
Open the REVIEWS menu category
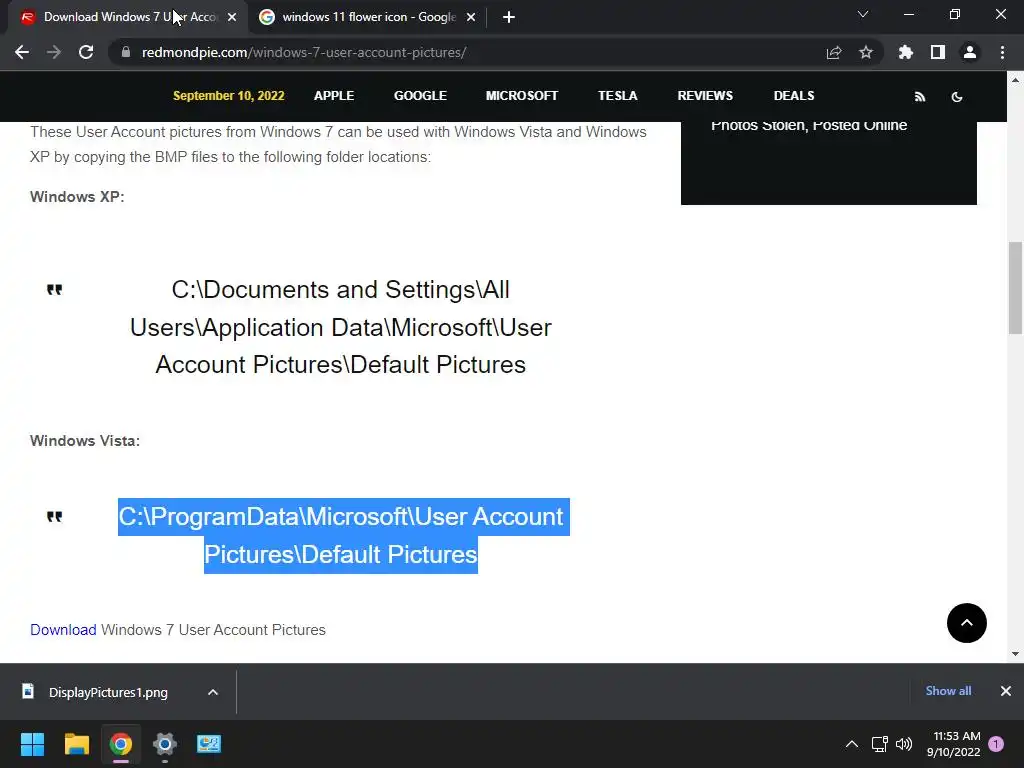point(705,95)
